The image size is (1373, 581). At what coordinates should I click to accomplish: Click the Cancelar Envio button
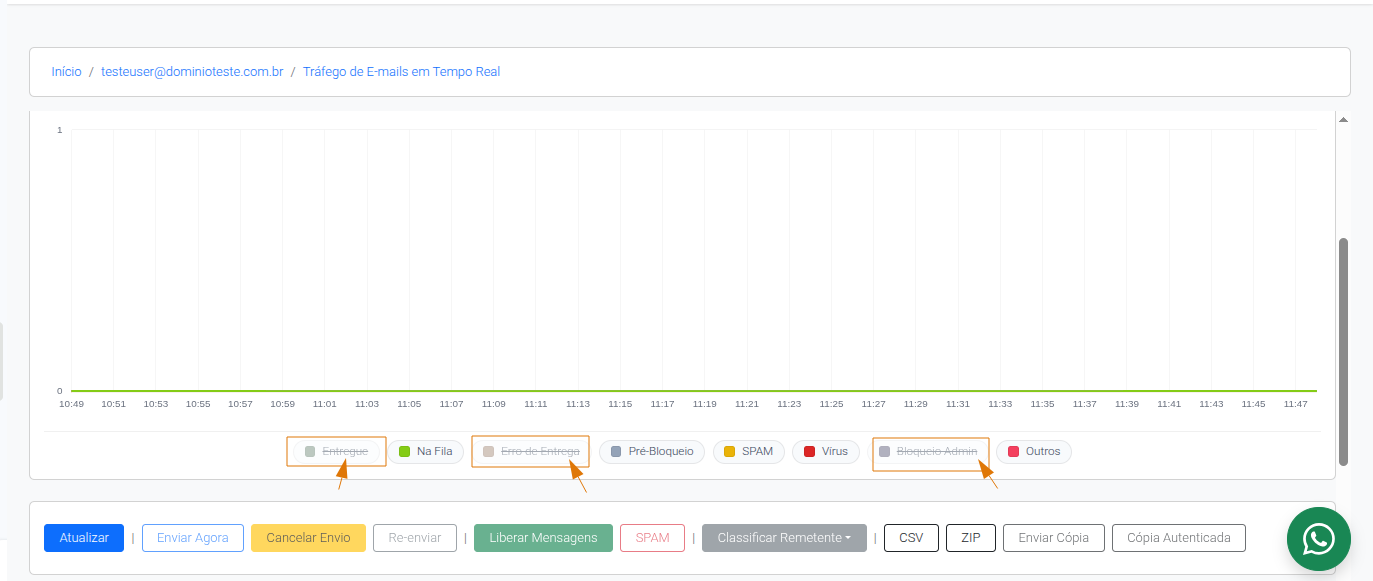tap(308, 538)
